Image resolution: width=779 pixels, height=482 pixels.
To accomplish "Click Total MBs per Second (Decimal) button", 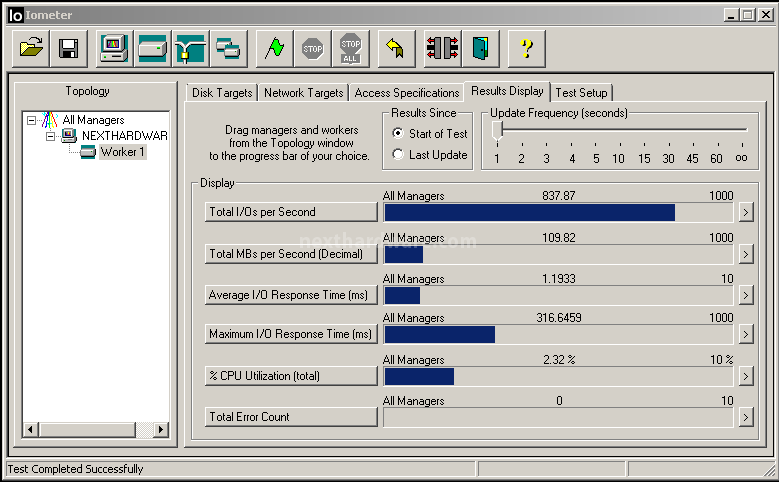I will click(291, 254).
